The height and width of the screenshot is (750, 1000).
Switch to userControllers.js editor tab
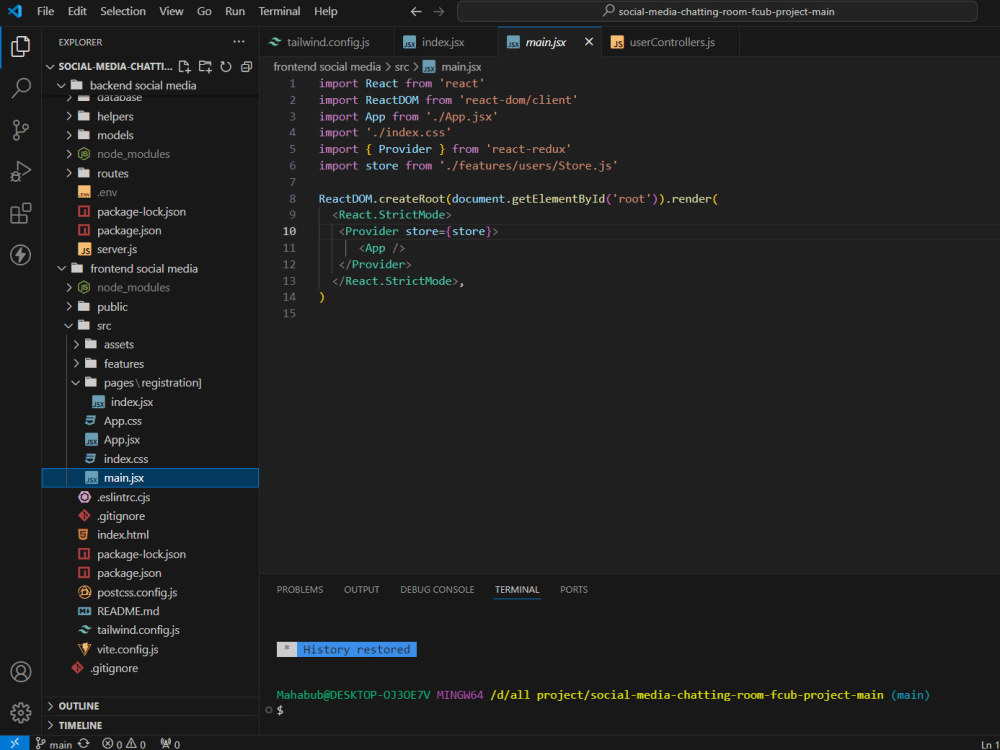coord(670,42)
